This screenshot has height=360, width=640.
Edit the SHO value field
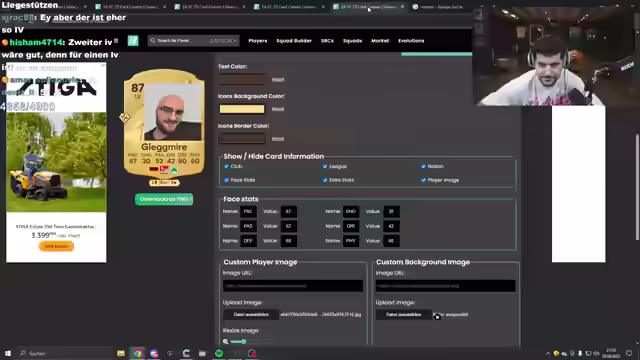[391, 211]
